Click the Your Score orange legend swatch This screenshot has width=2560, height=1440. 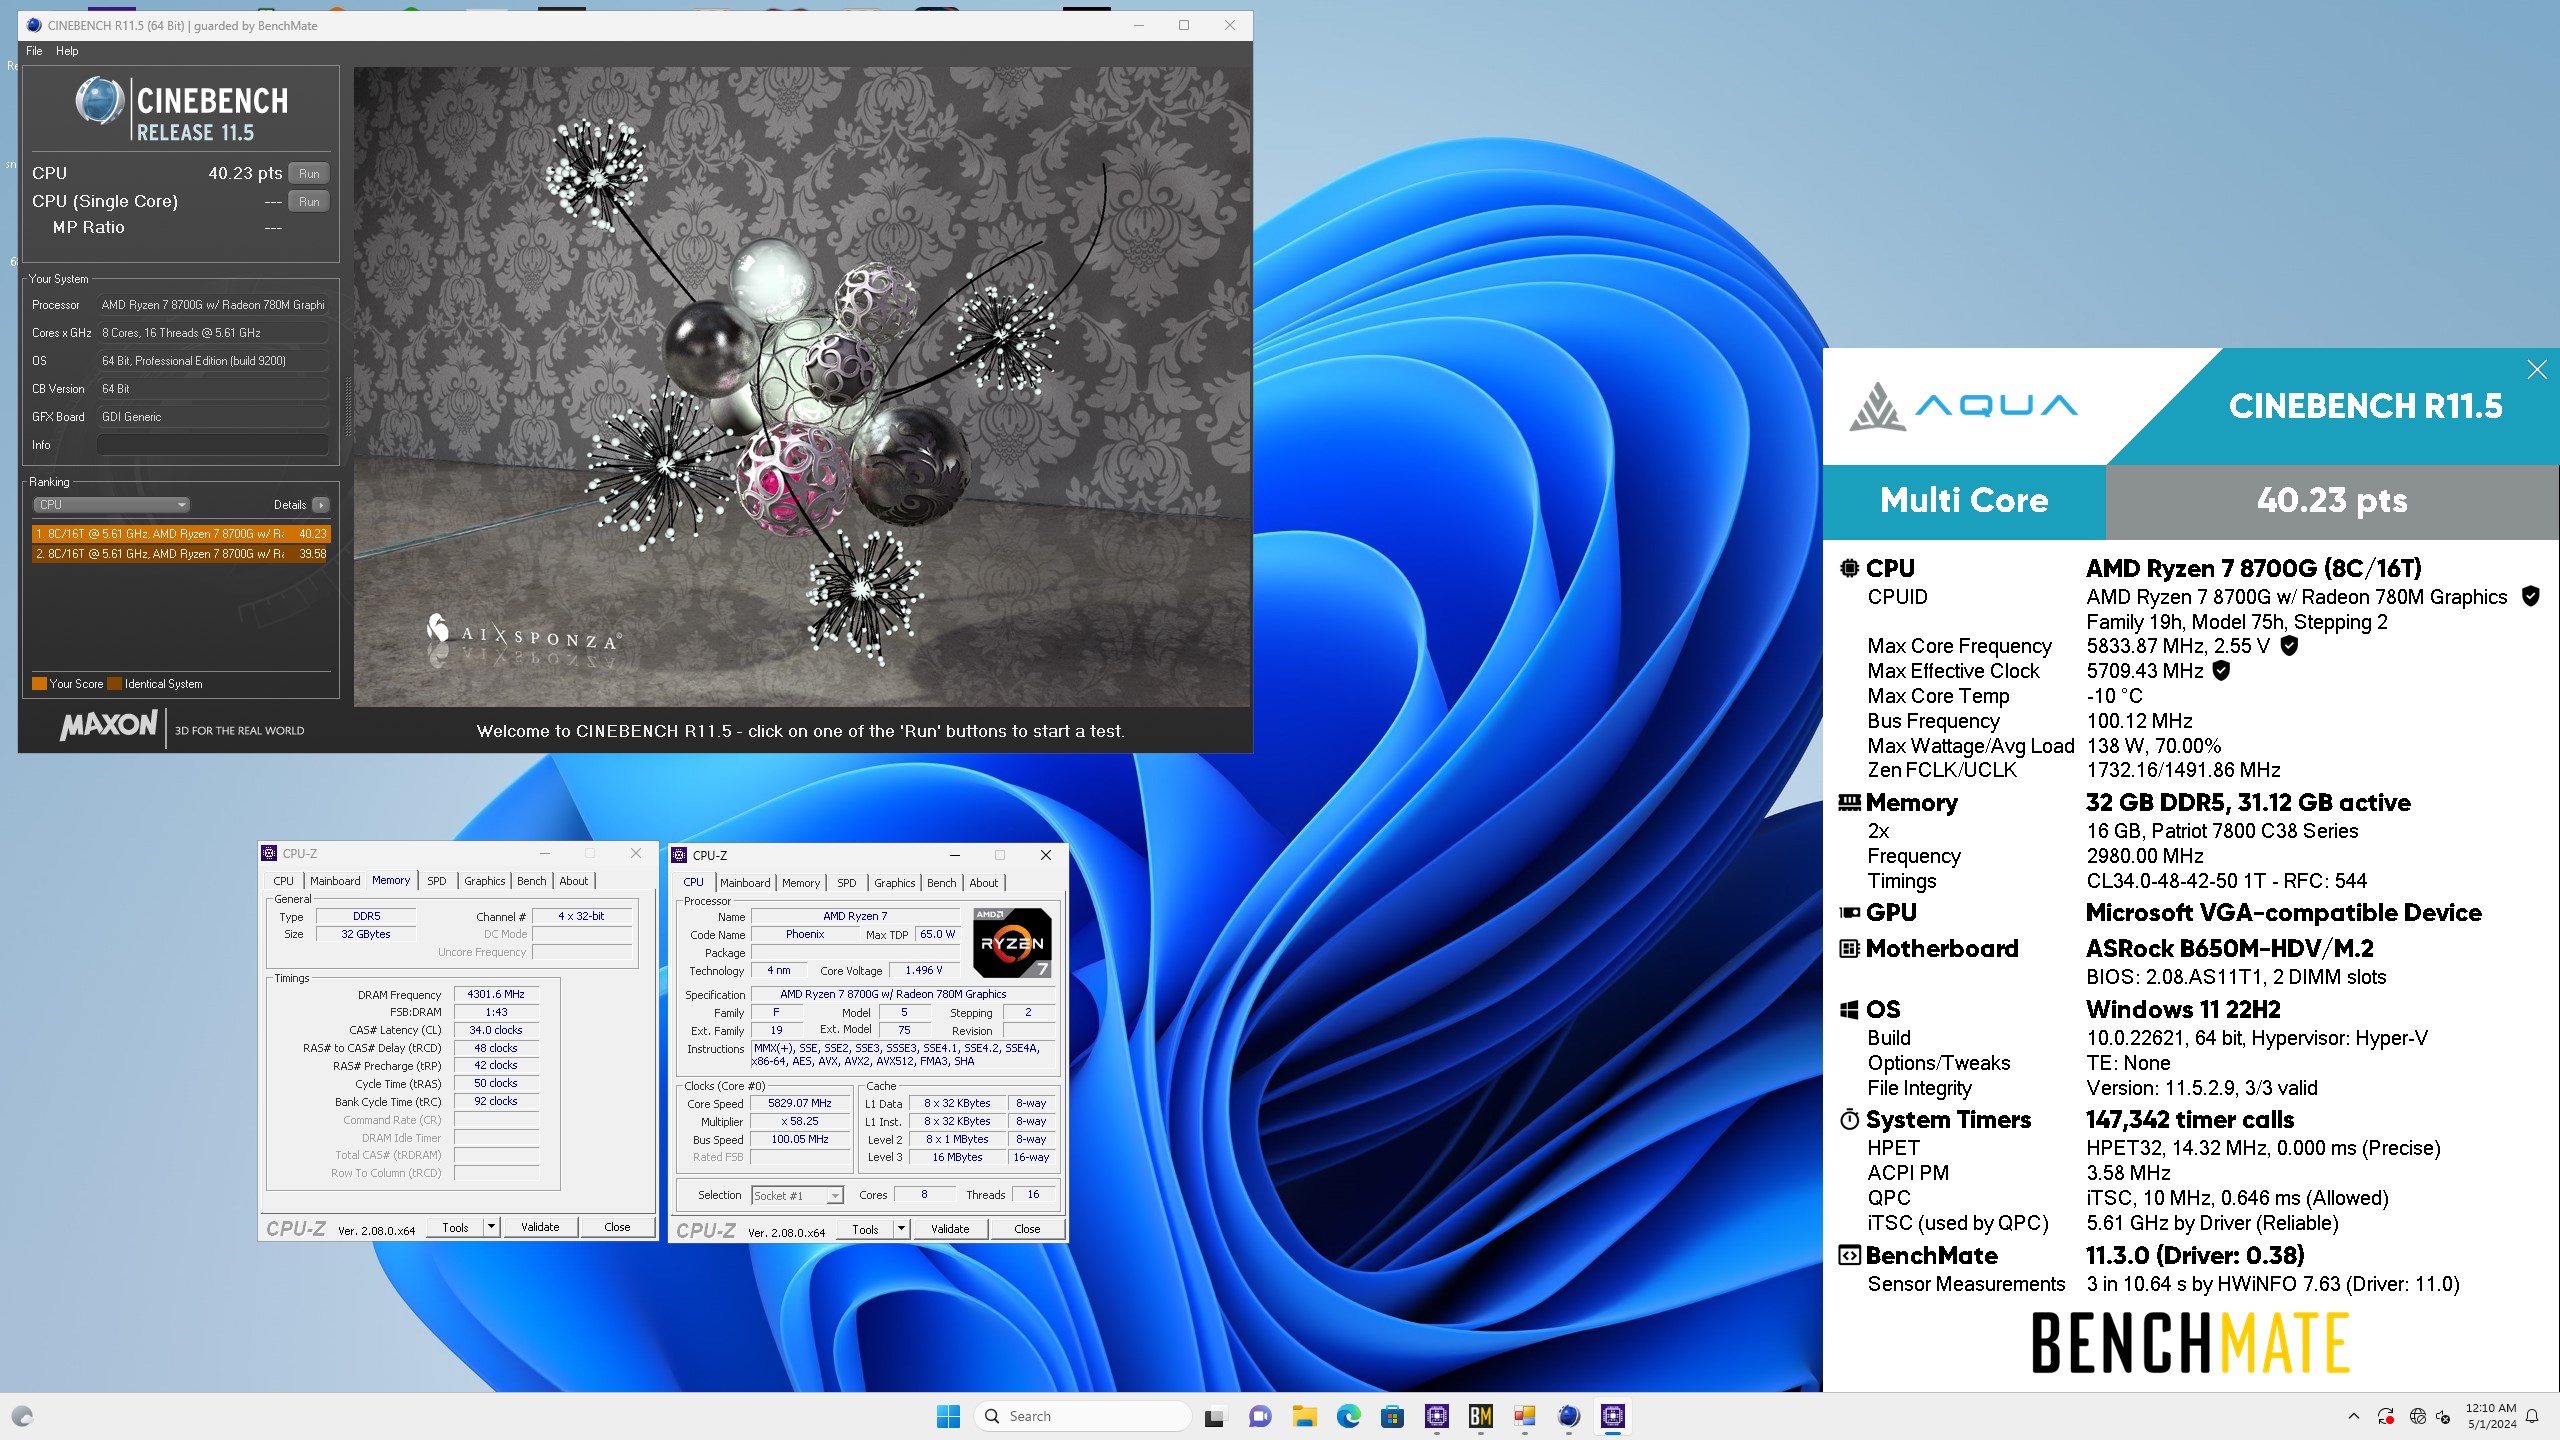pyautogui.click(x=39, y=684)
